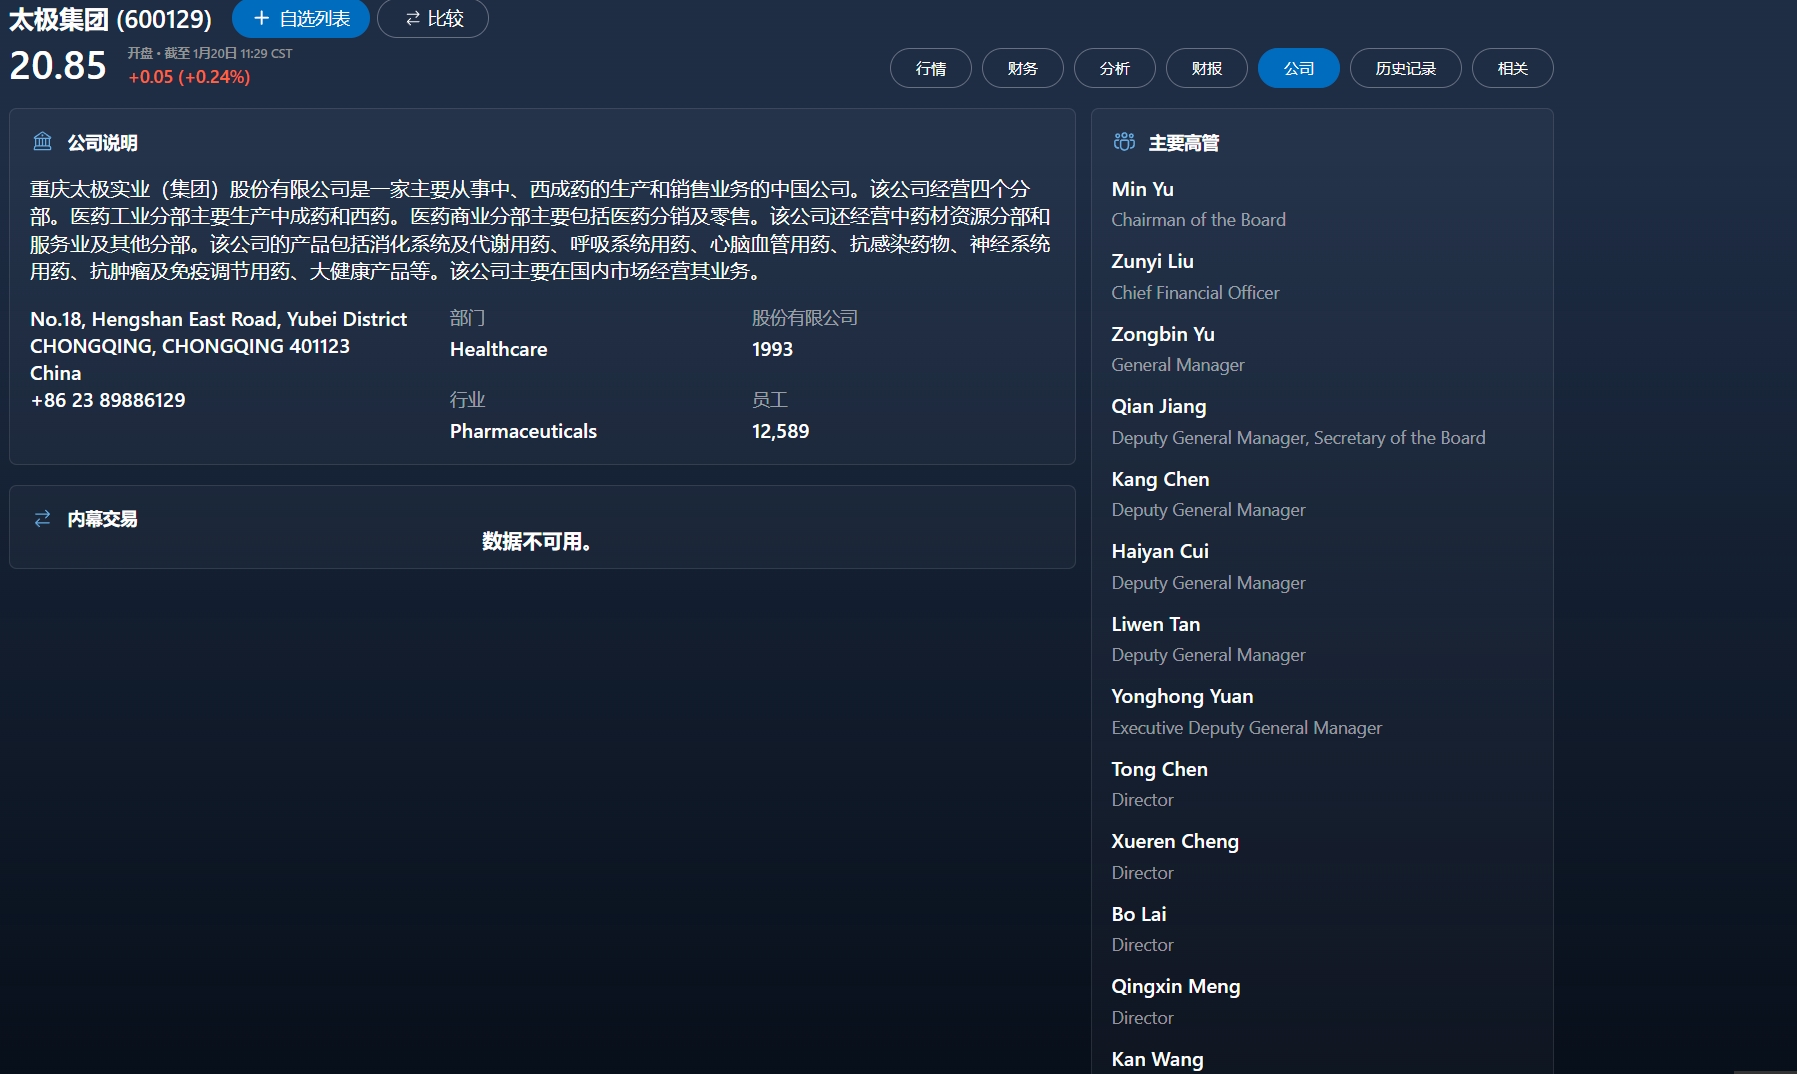The width and height of the screenshot is (1797, 1074).
Task: Click the market status text 开盘 · 截至 1月20日
Action: [210, 53]
